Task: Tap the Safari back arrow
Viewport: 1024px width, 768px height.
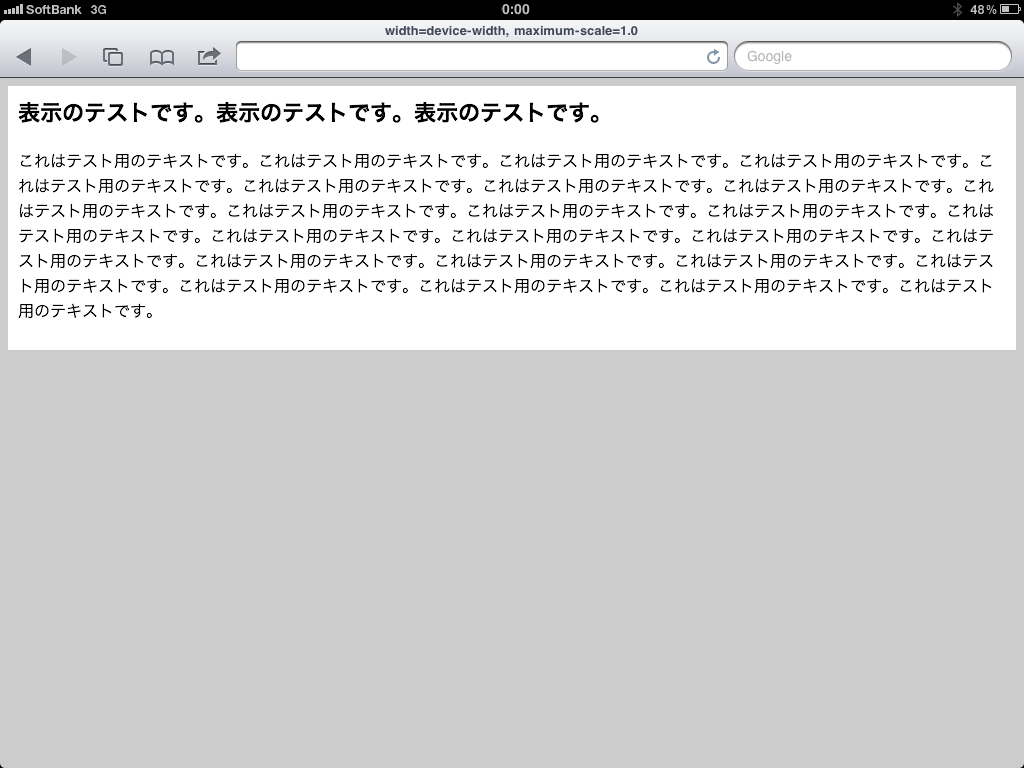Action: coord(24,57)
